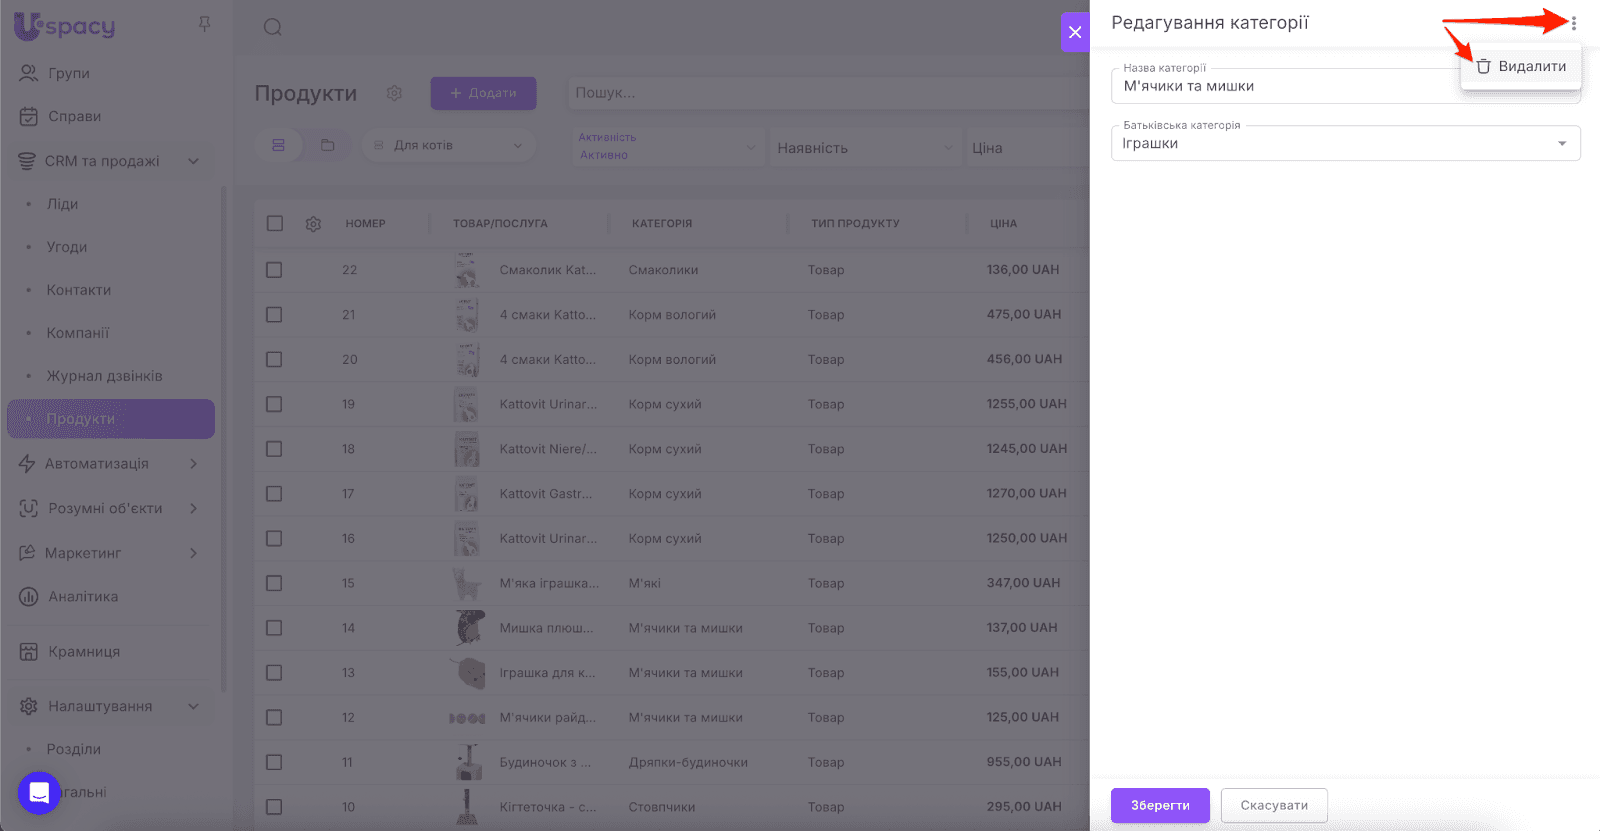Open Аналітика in the sidebar
This screenshot has height=831, width=1600.
coord(83,597)
